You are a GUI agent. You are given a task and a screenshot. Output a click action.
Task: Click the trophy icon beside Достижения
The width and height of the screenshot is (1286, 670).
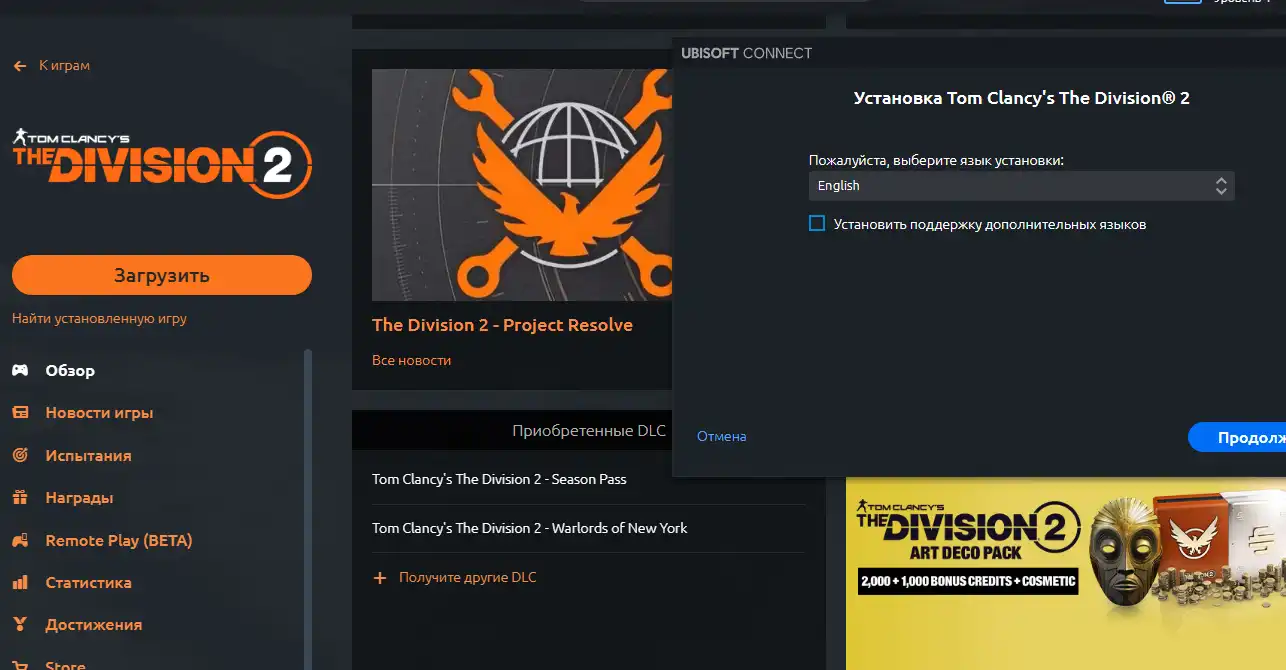tap(20, 625)
